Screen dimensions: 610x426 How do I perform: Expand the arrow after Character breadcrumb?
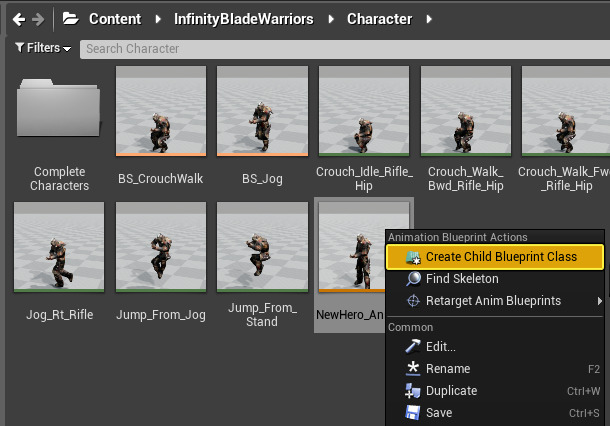coord(429,19)
